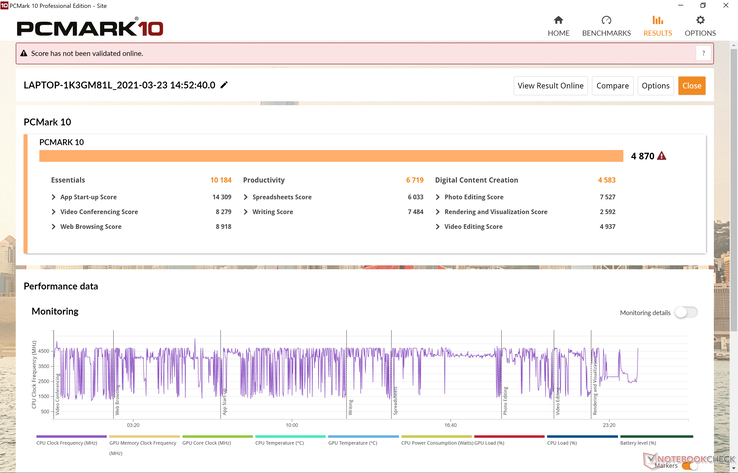Viewport: 738px width, 473px height.
Task: Select GPU Core Clock green legend
Action: click(217, 440)
